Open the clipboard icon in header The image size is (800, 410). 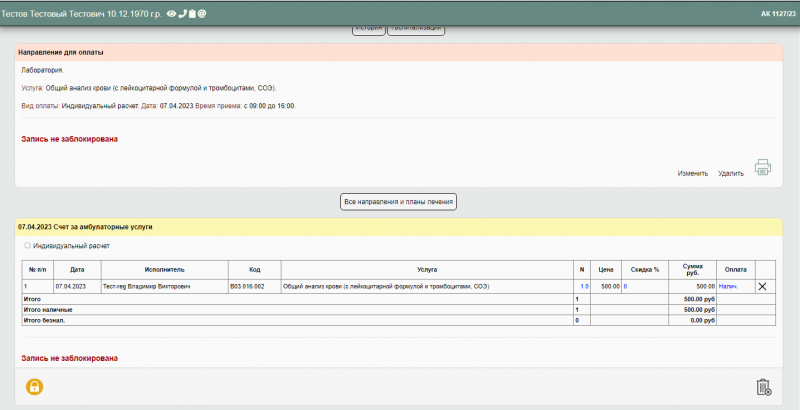[192, 14]
